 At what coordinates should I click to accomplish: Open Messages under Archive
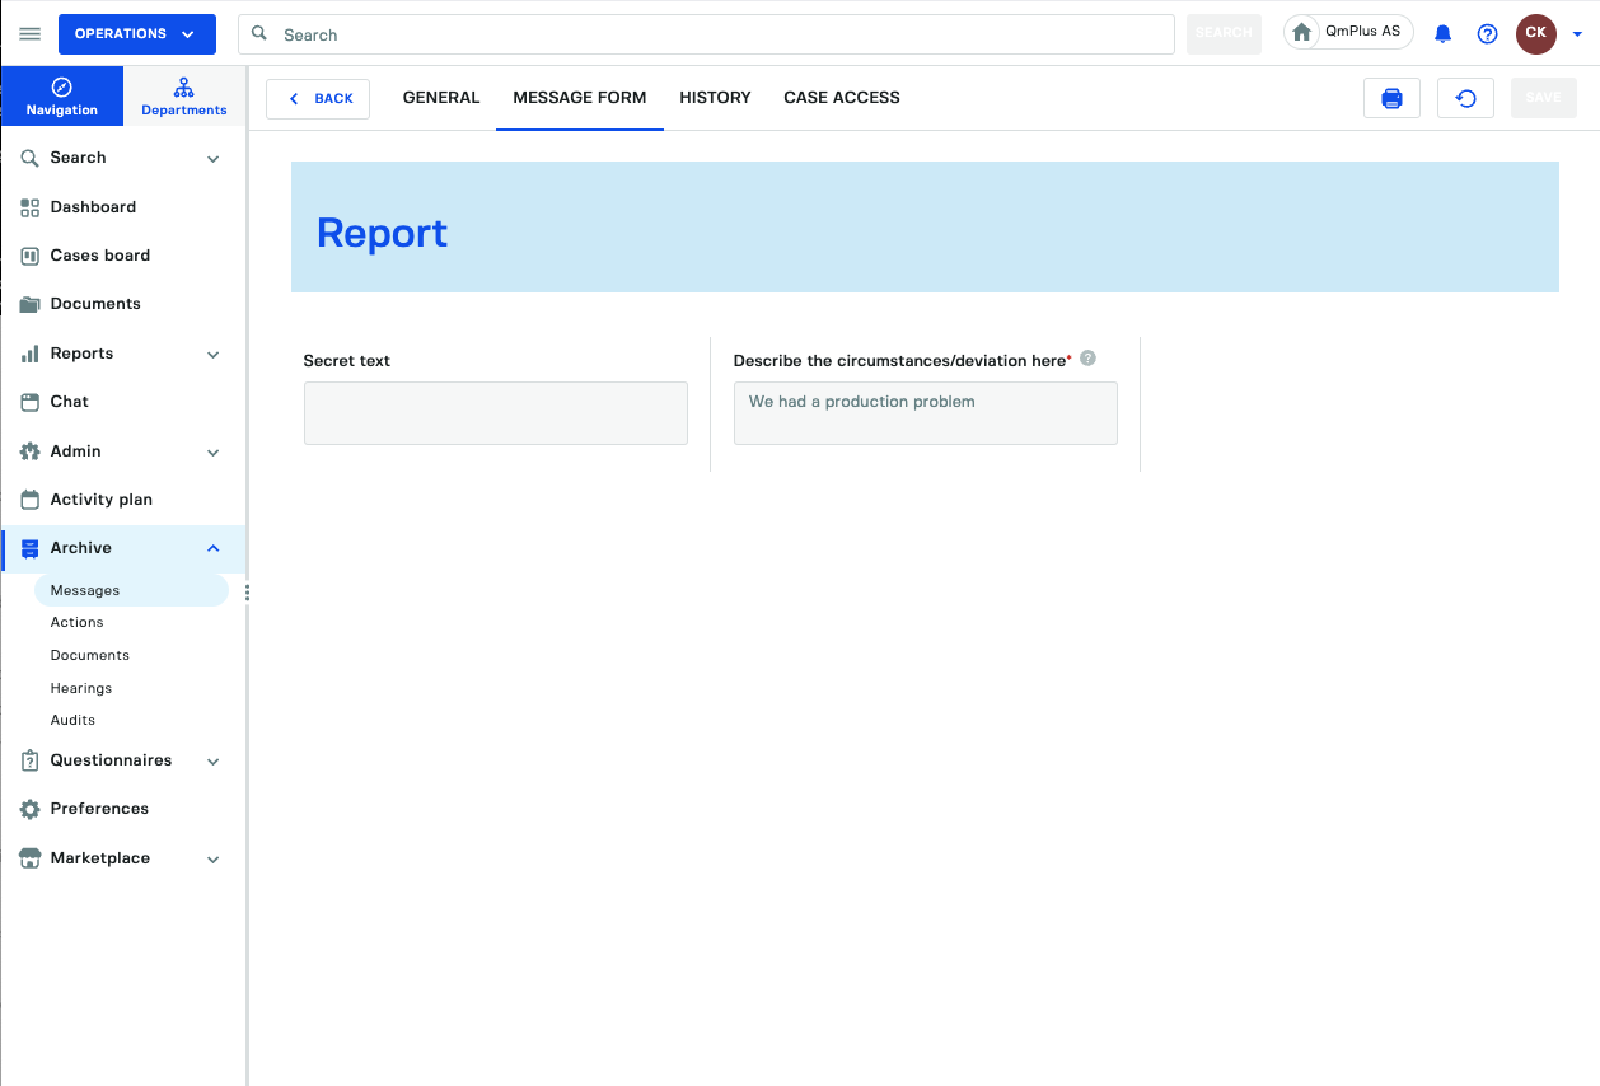(x=85, y=591)
